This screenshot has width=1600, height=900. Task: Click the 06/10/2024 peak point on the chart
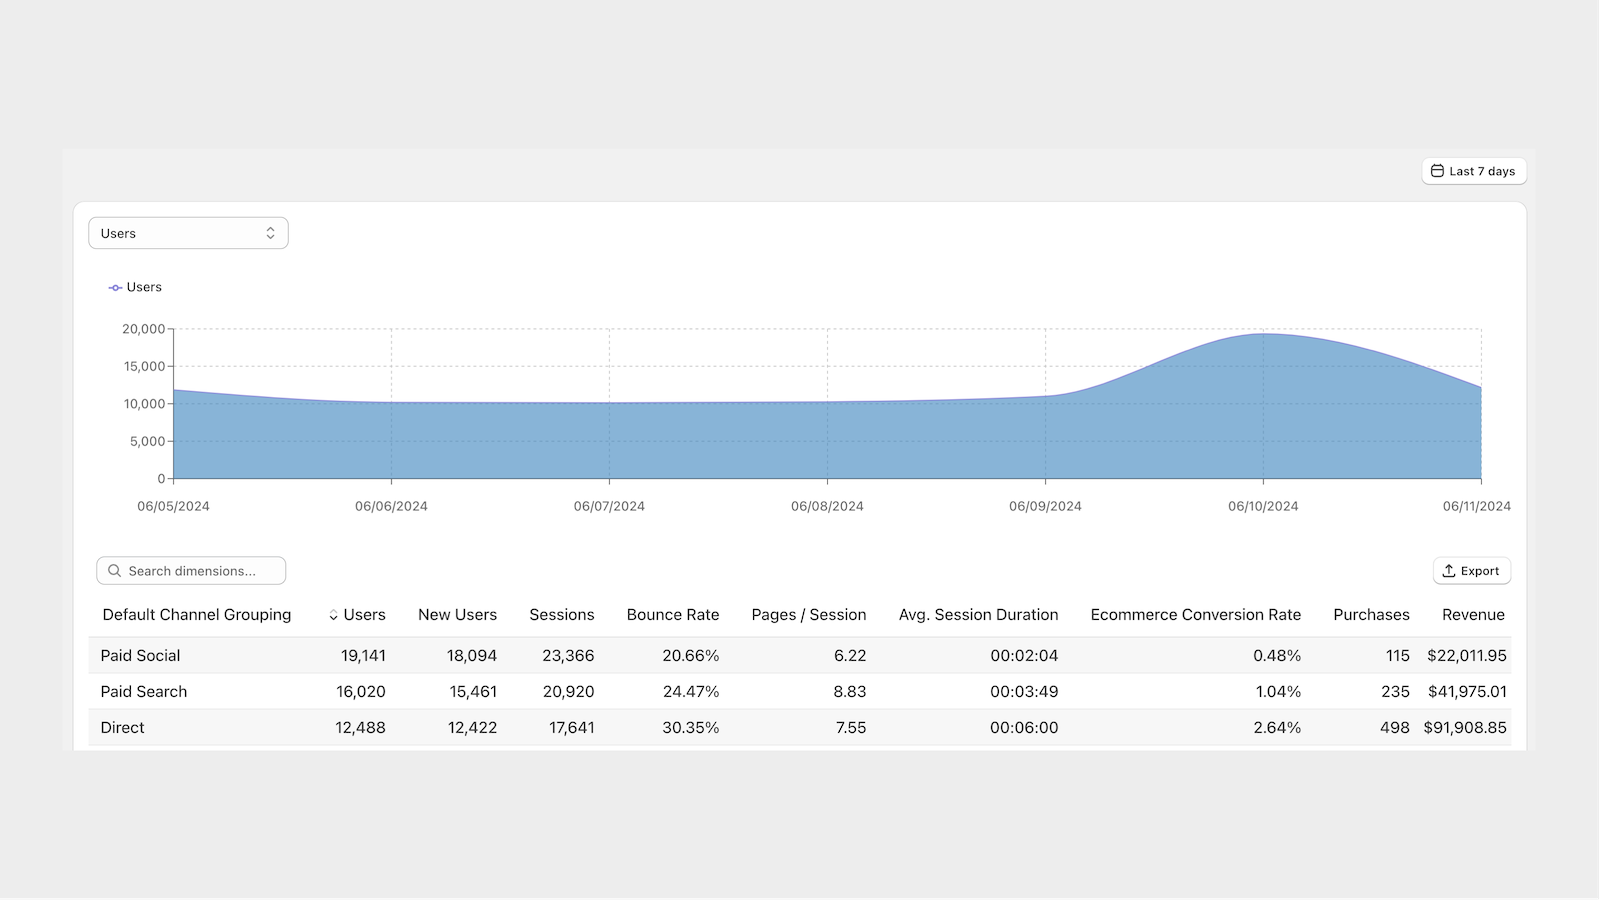(1263, 334)
